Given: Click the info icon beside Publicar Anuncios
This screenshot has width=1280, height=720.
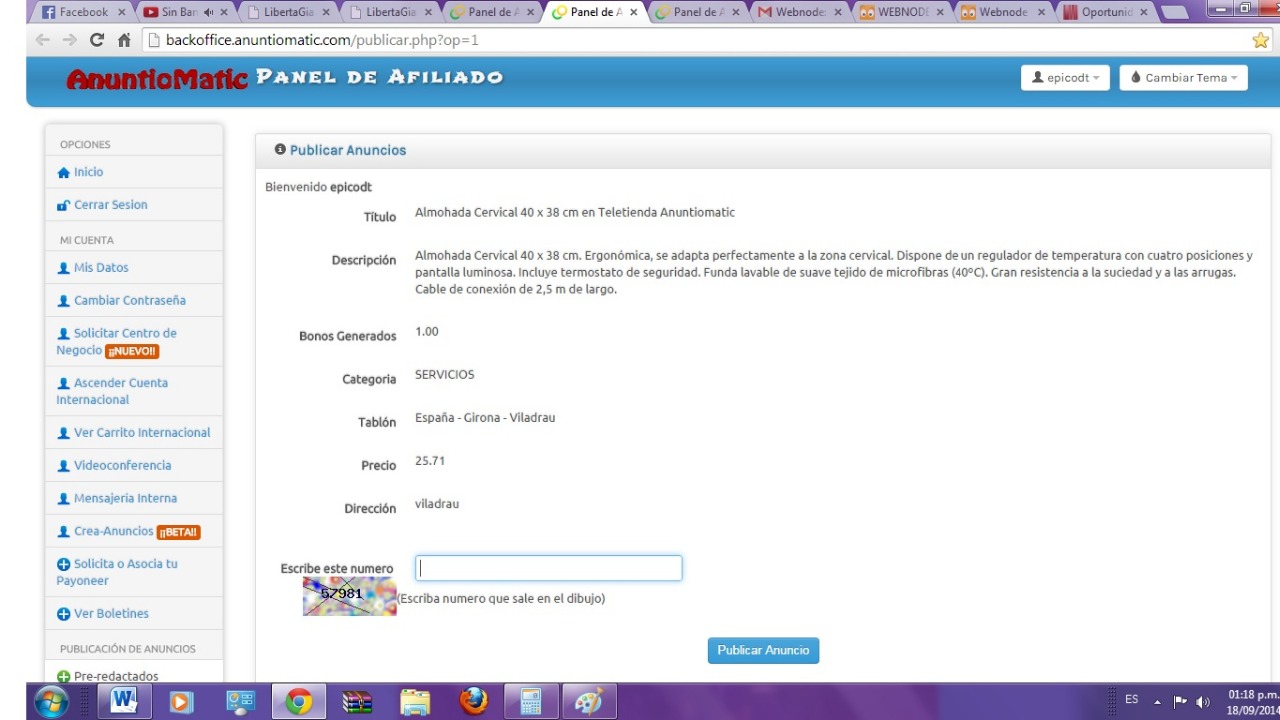Looking at the screenshot, I should click(280, 149).
